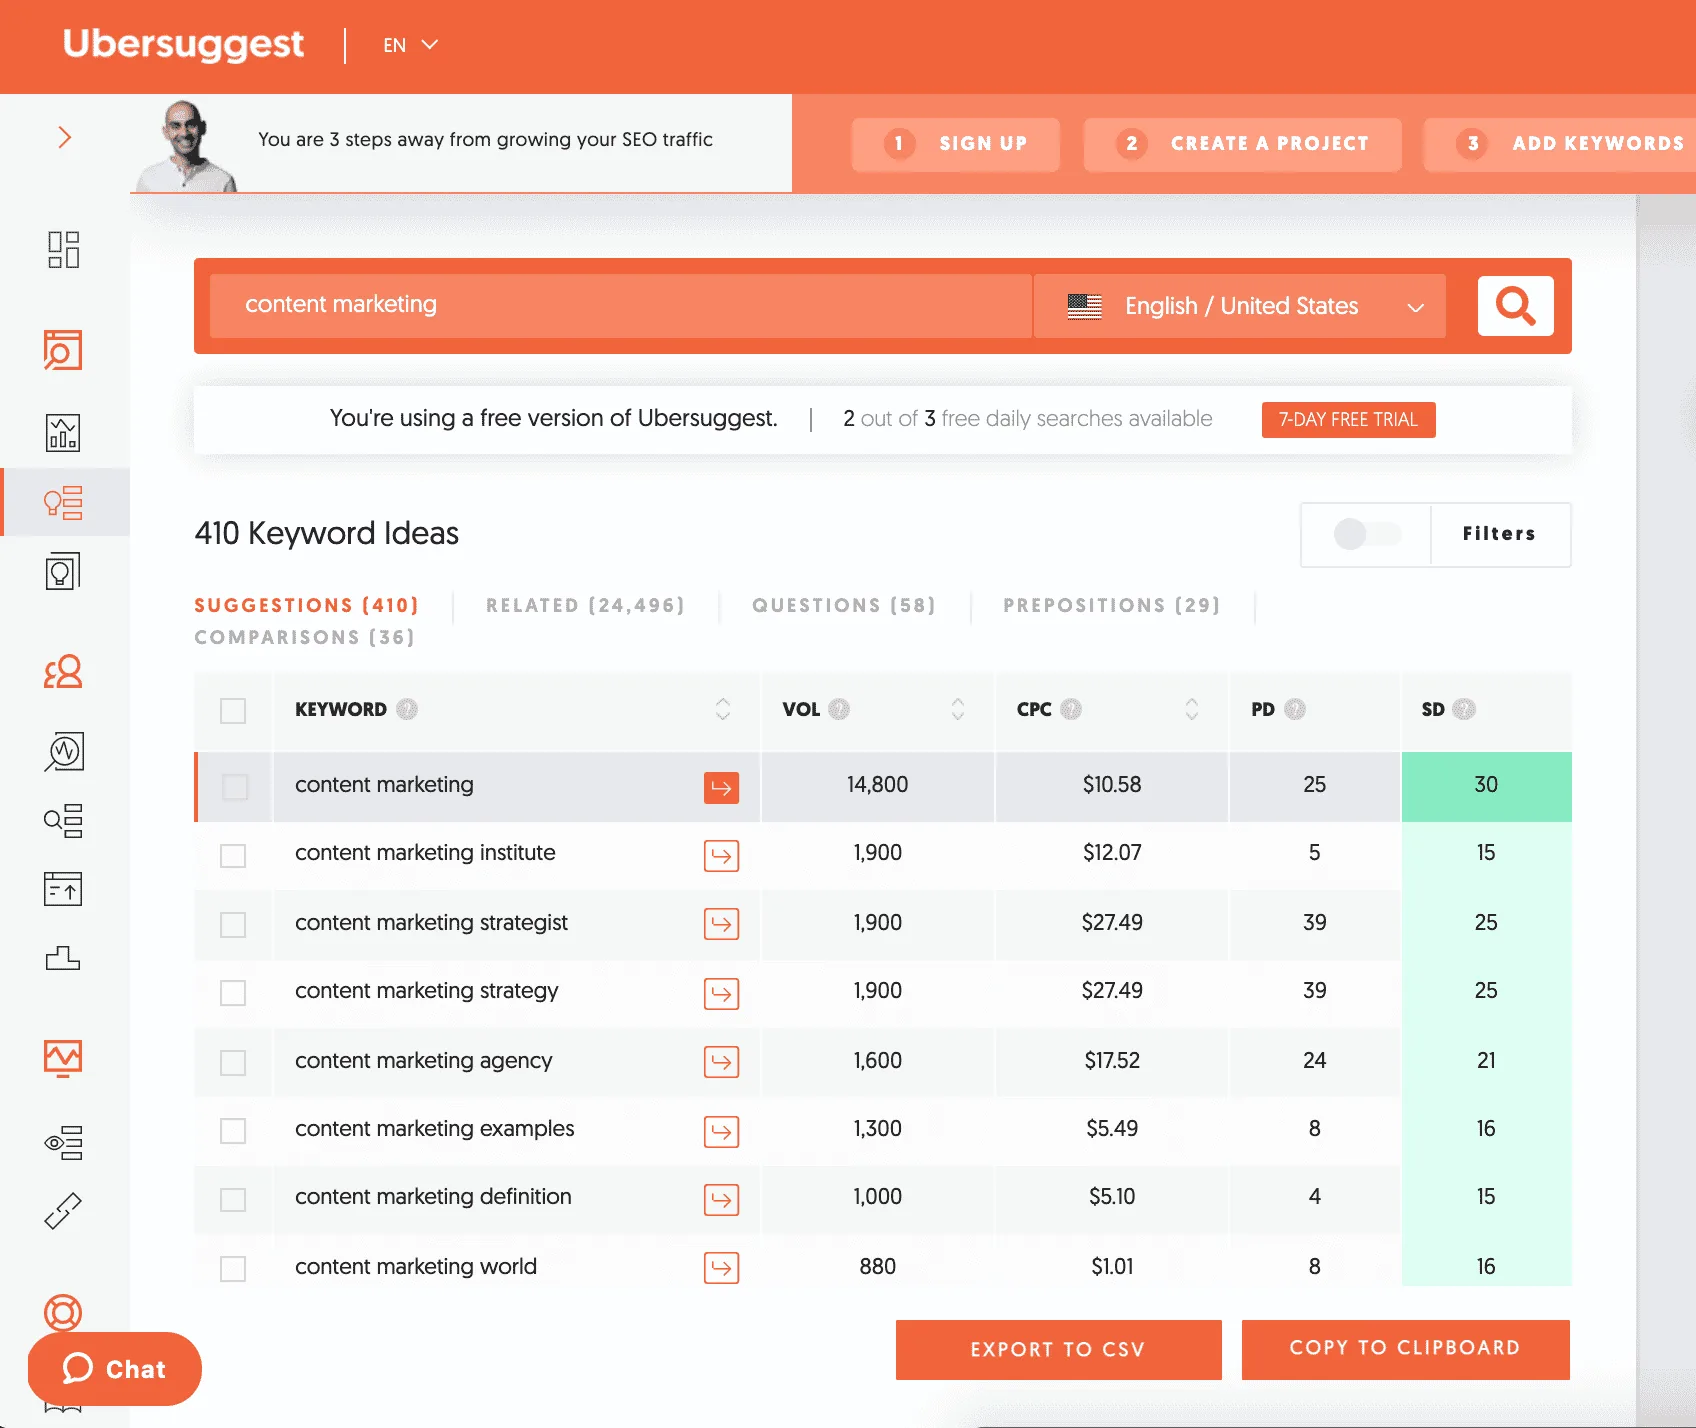This screenshot has width=1696, height=1428.
Task: Open details arrow for content marketing institute
Action: [x=721, y=856]
